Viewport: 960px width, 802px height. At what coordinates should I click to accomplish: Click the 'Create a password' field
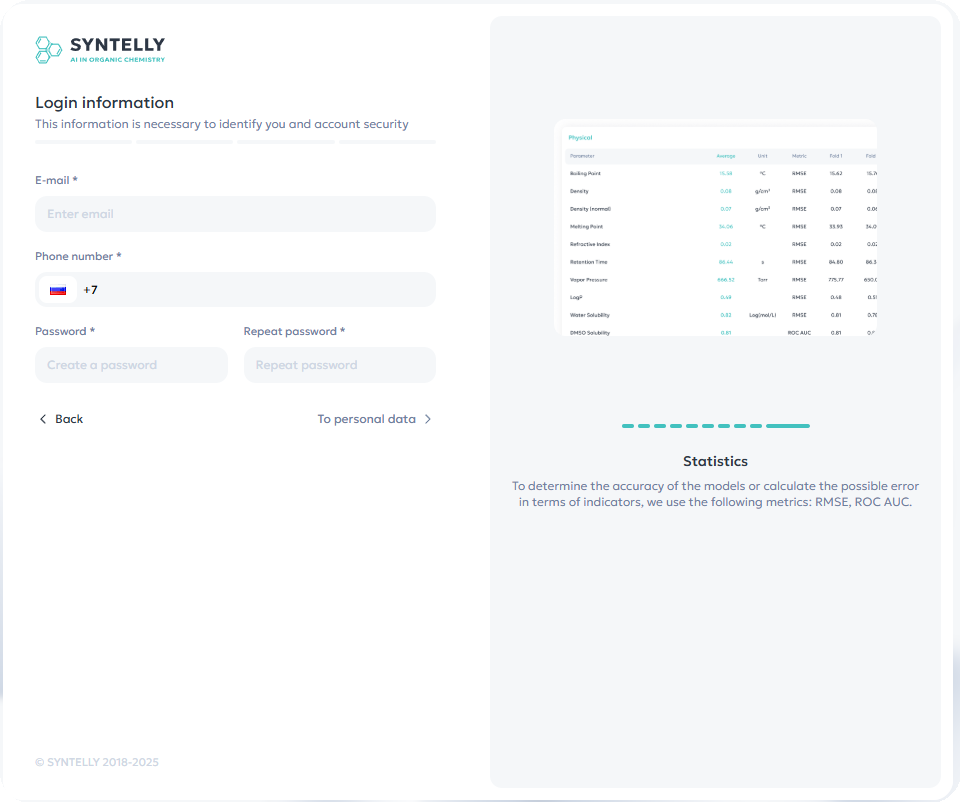tap(131, 364)
